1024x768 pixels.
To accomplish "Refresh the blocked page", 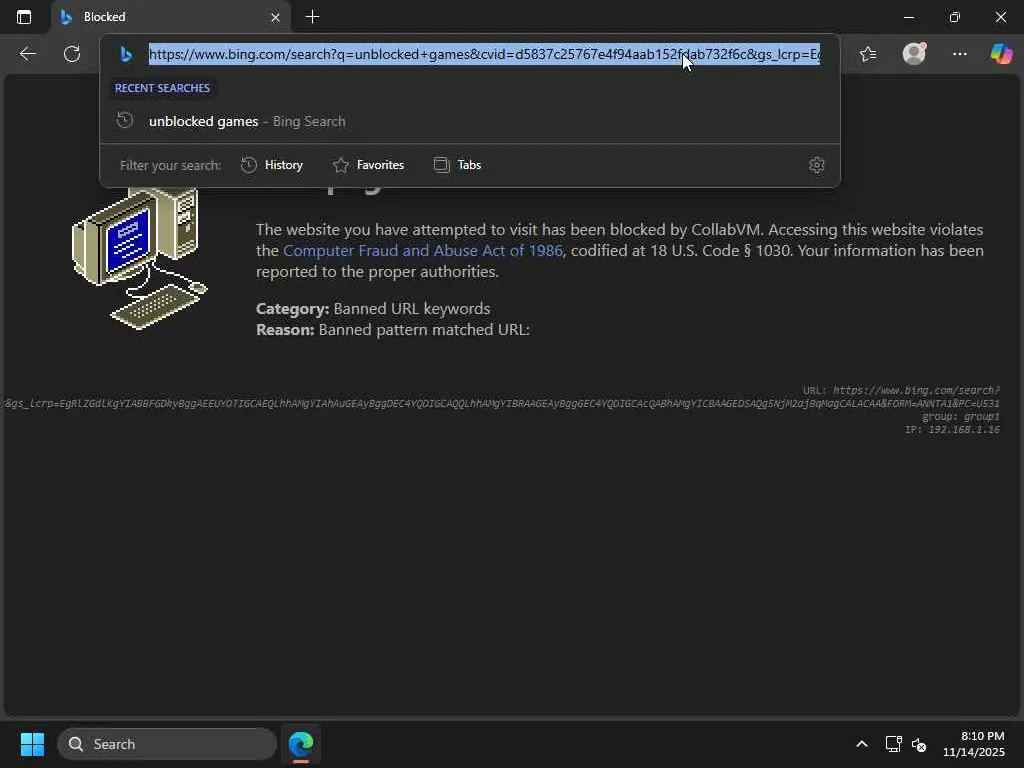I will 72,54.
